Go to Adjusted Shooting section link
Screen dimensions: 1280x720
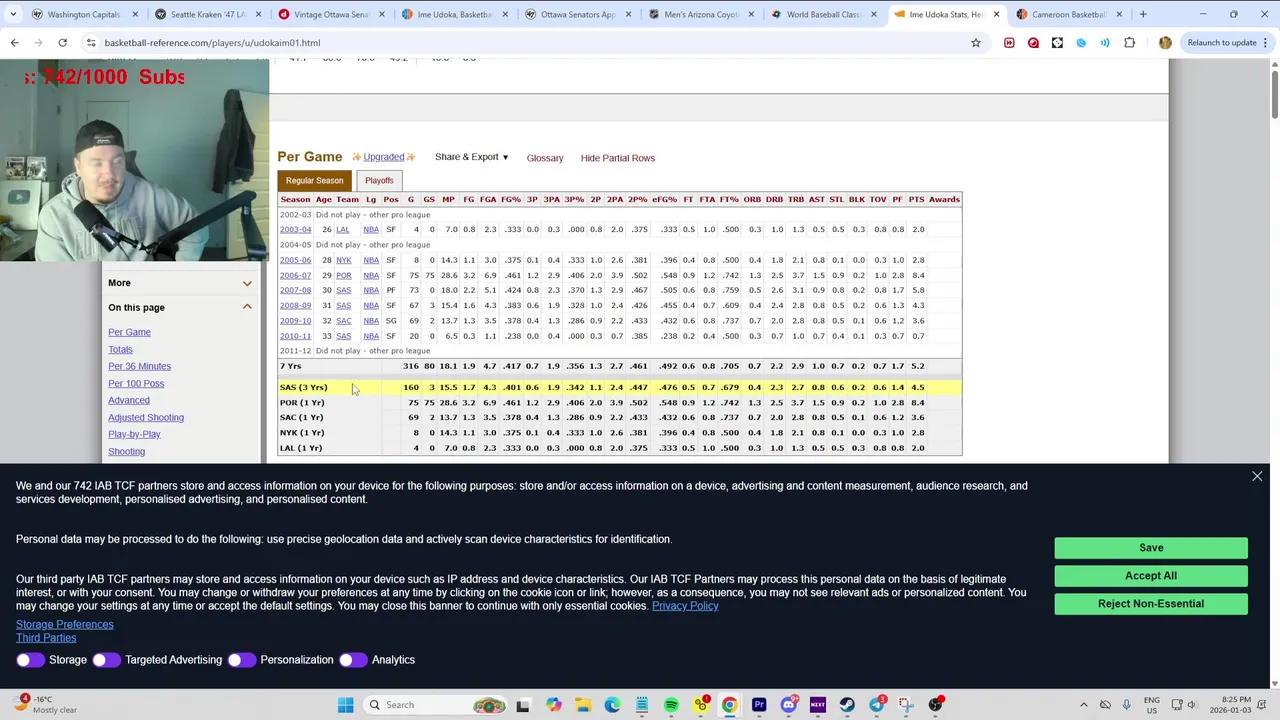tap(146, 417)
